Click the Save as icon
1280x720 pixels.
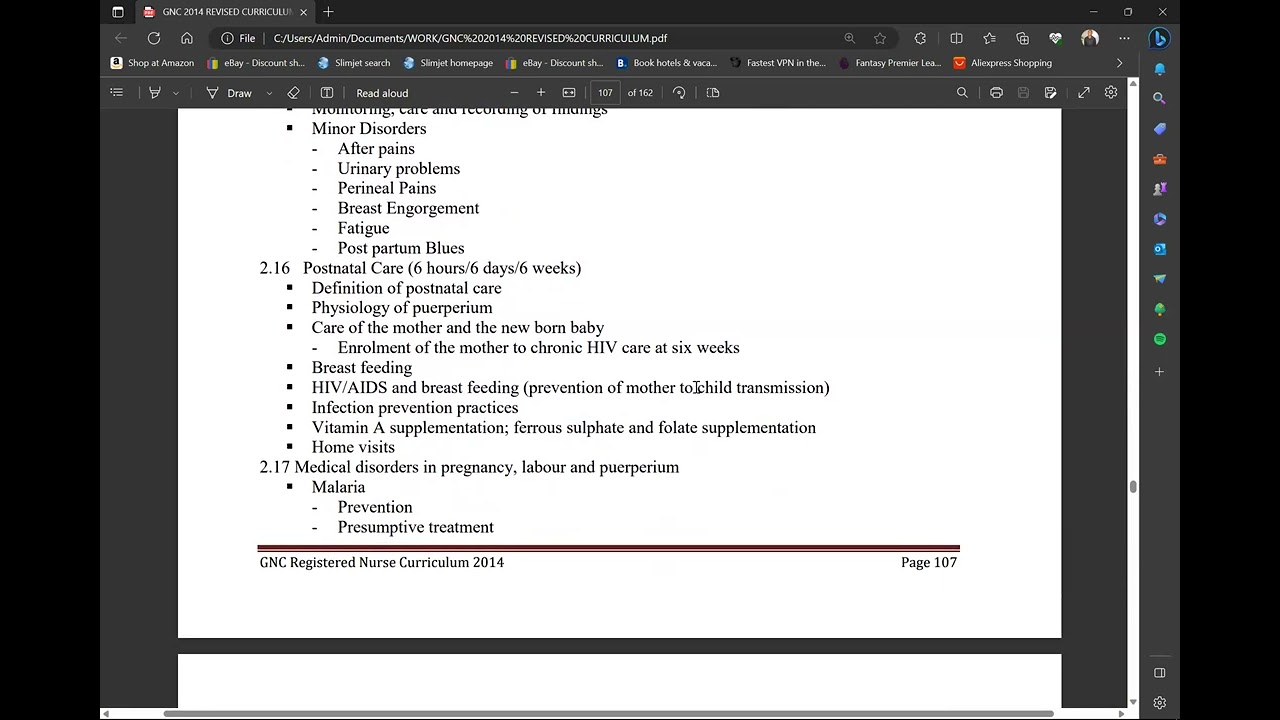tap(1050, 93)
